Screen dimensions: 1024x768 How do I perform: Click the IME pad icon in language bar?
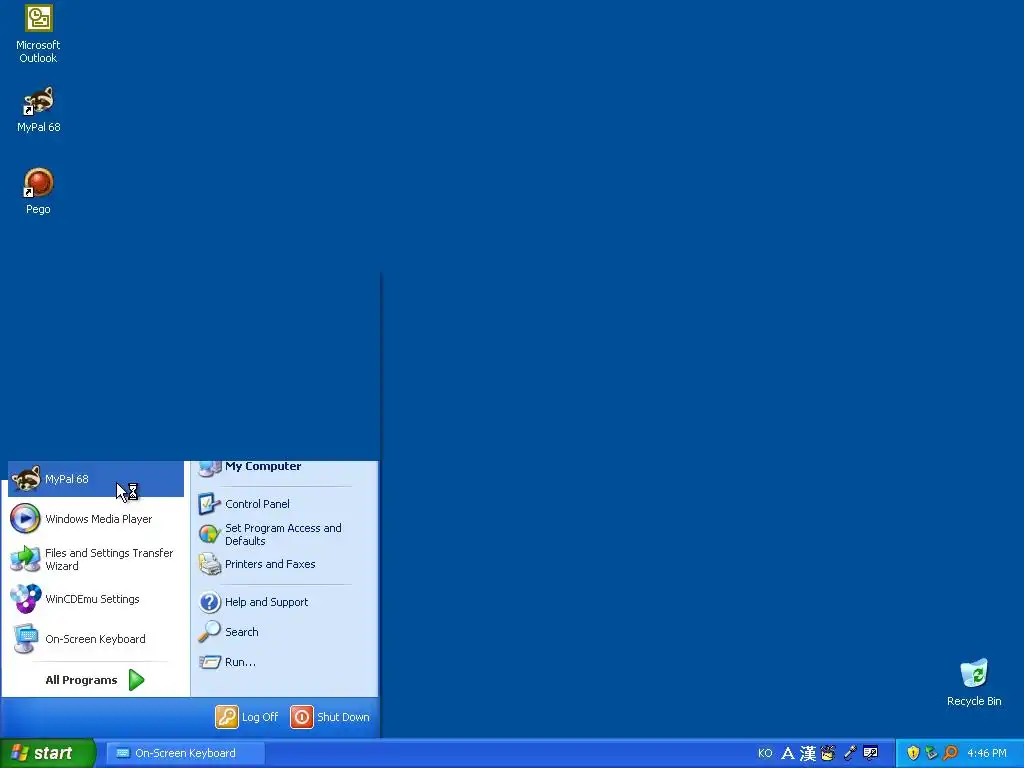click(828, 753)
